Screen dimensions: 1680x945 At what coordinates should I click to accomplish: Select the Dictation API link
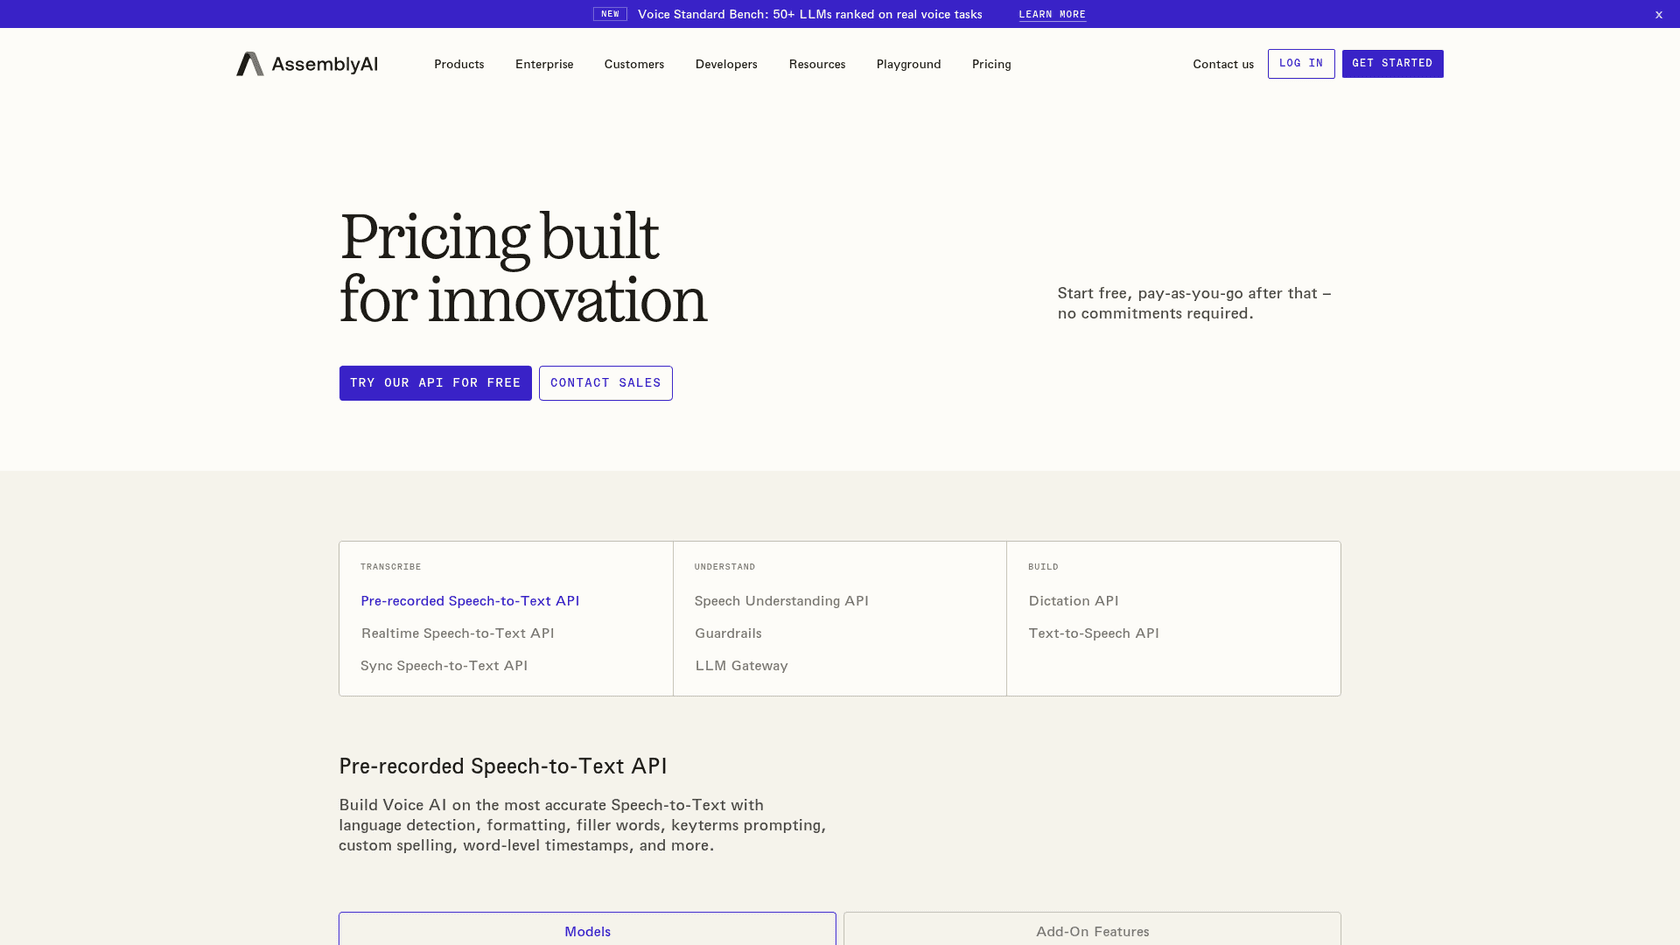click(x=1073, y=601)
